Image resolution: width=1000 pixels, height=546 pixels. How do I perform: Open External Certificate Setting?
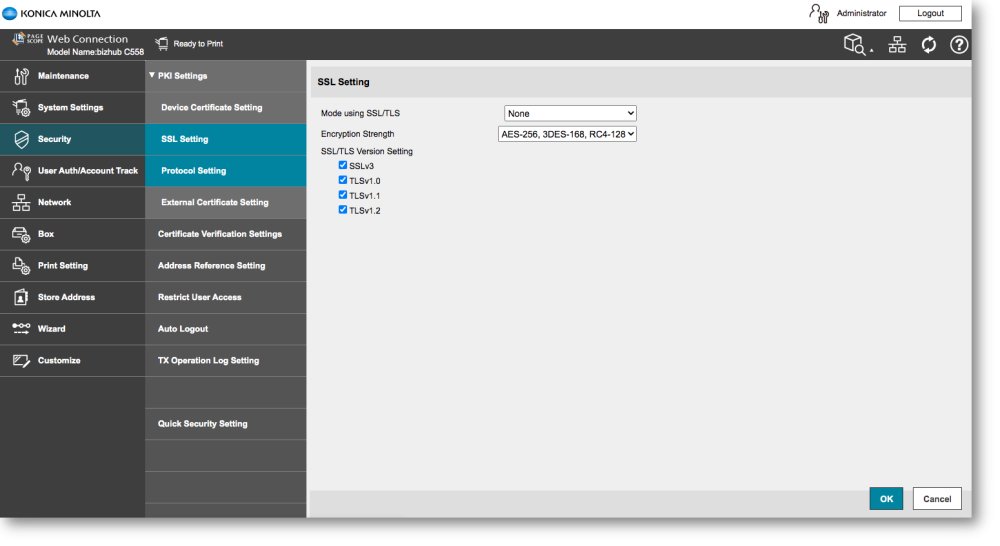(x=226, y=202)
